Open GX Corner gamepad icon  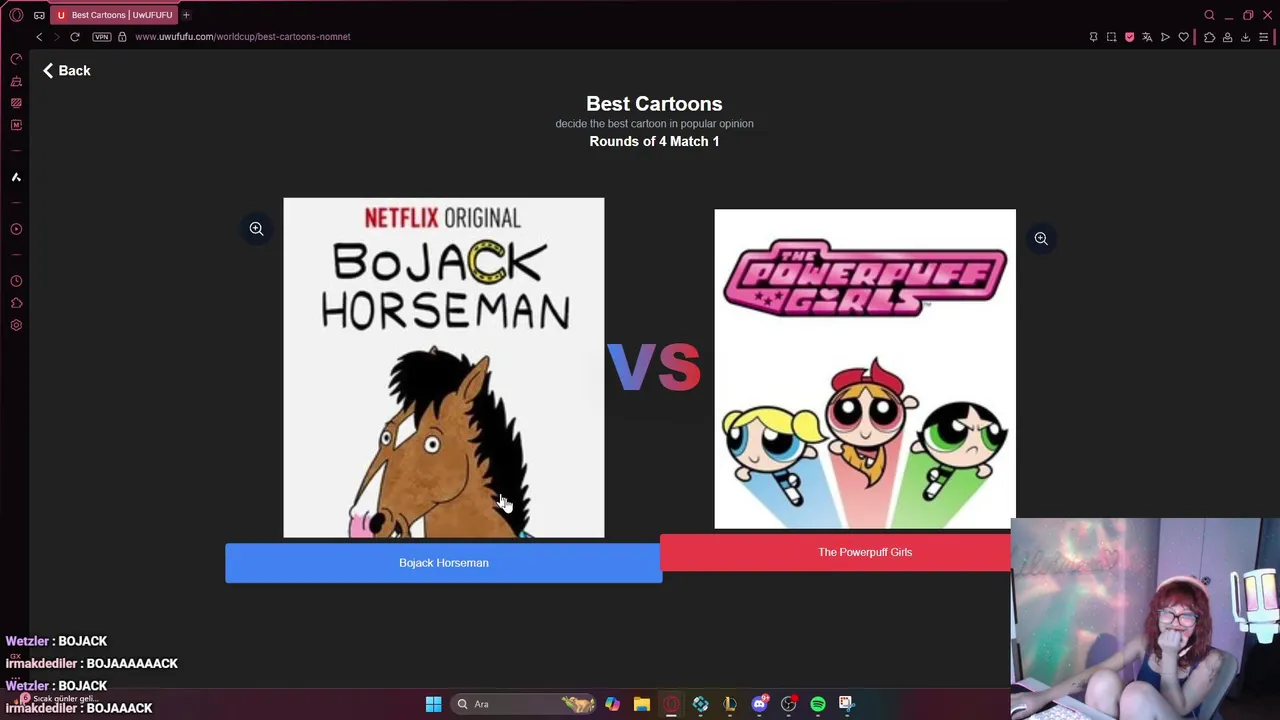[x=39, y=15]
